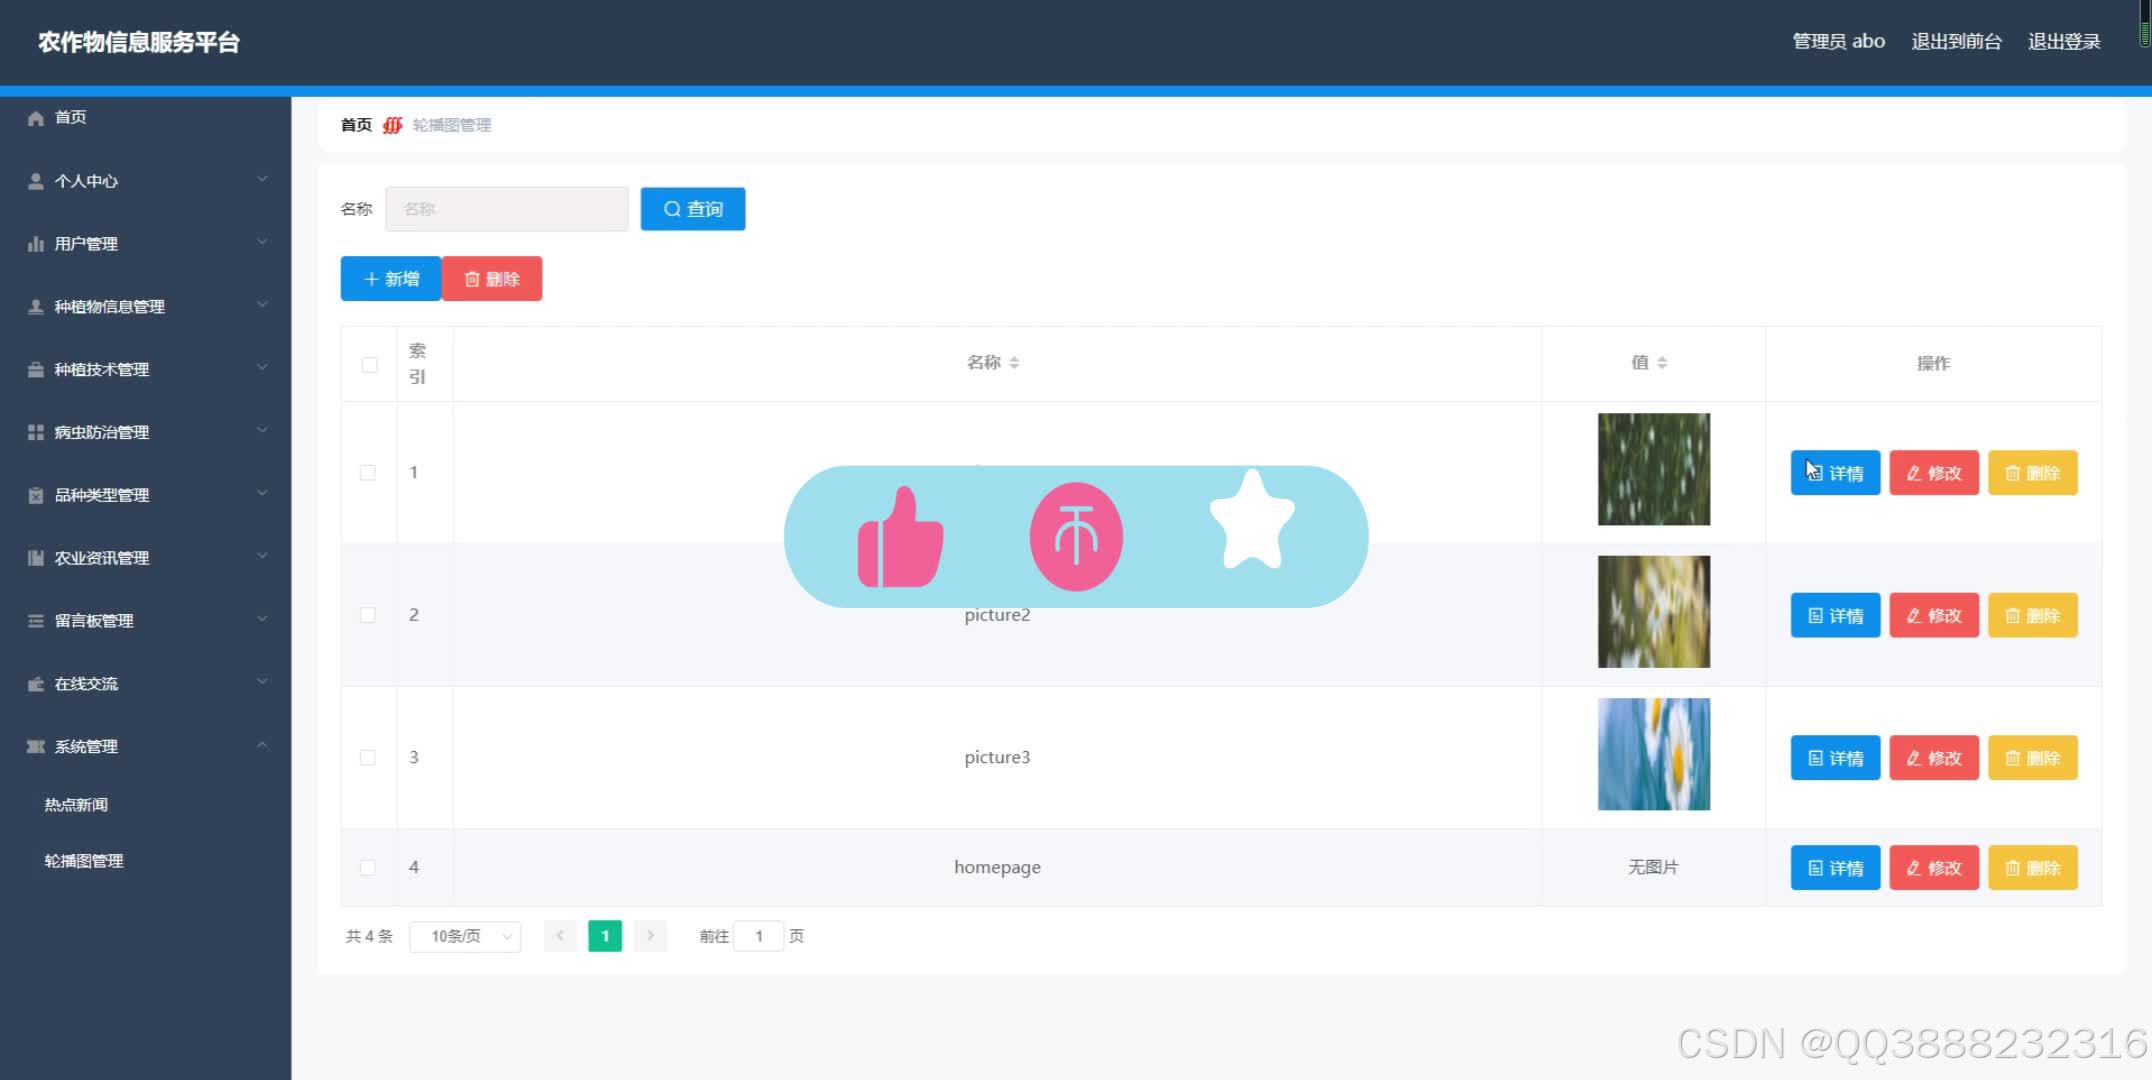This screenshot has height=1080, width=2152.
Task: Click the thumbs-up like icon
Action: (900, 538)
